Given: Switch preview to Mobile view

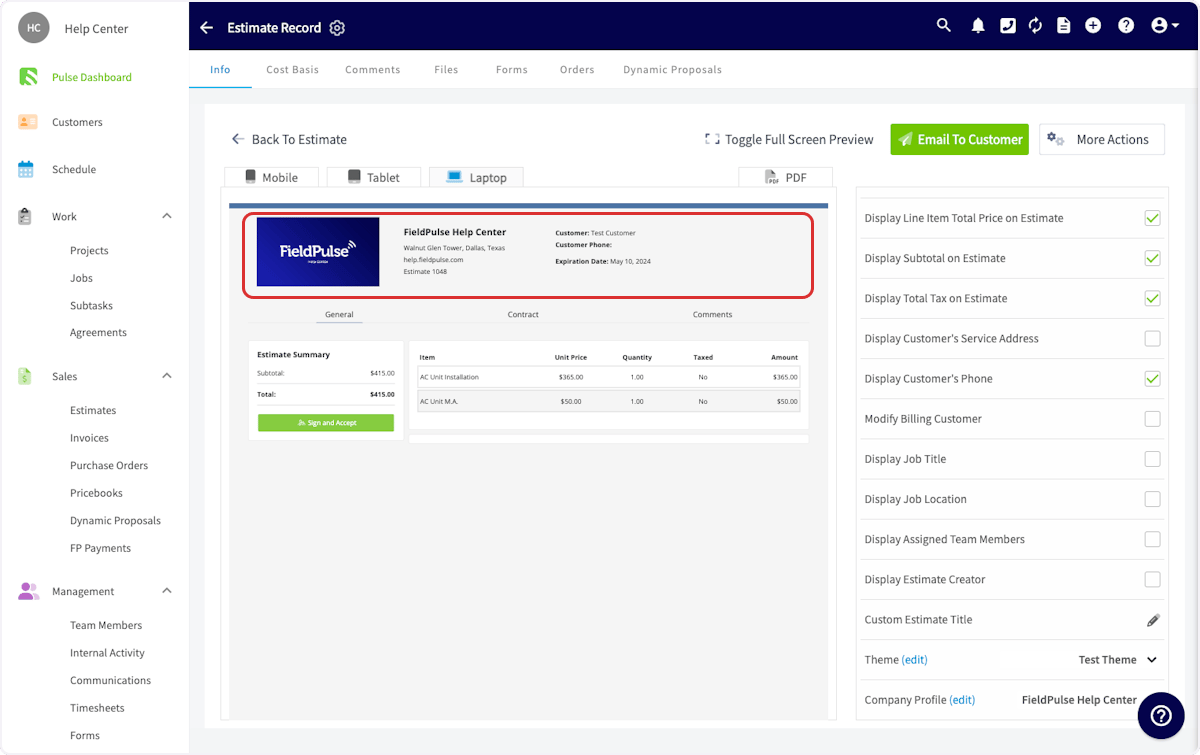Looking at the screenshot, I should (271, 177).
